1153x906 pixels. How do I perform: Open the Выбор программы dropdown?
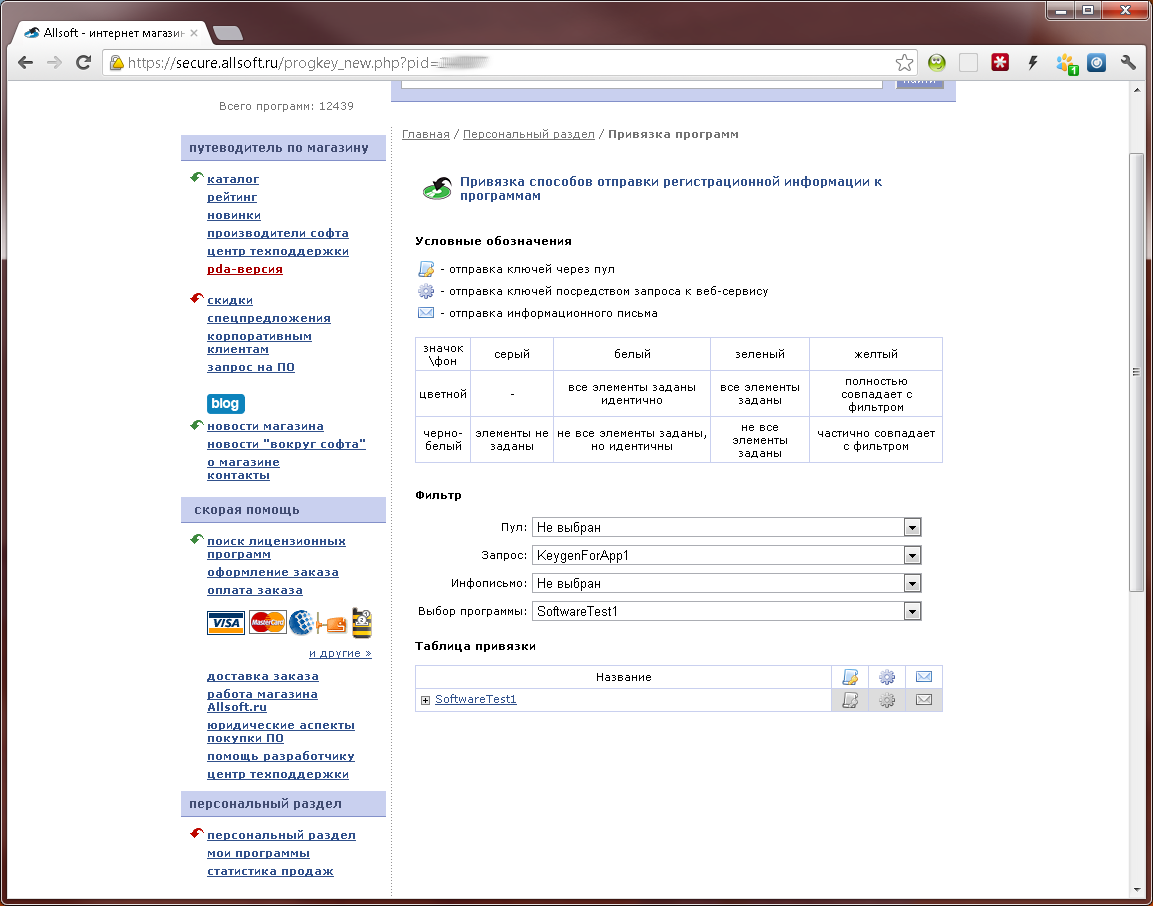click(727, 611)
